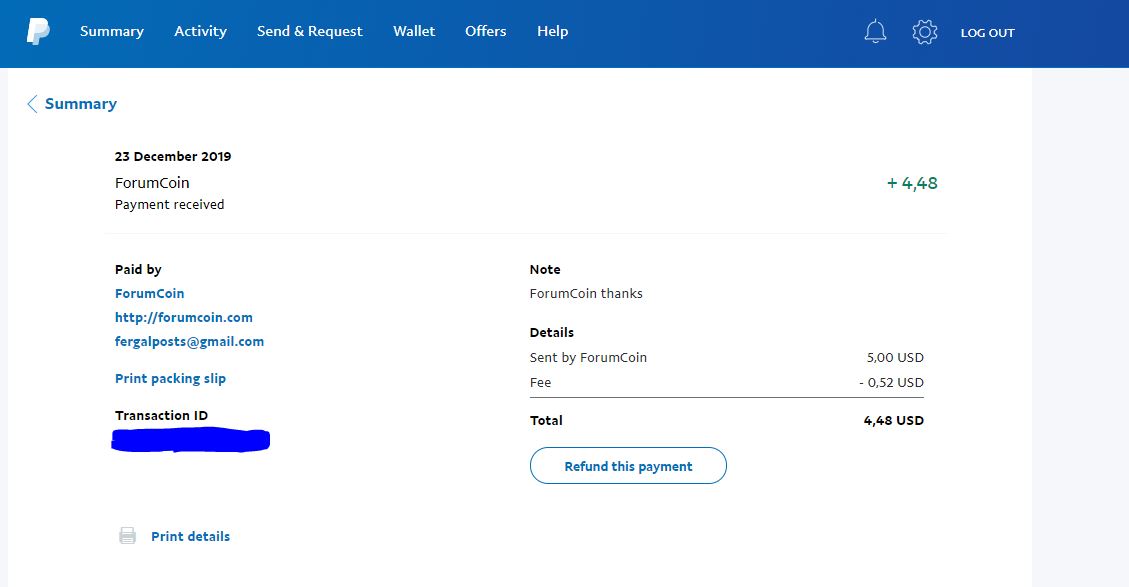Image resolution: width=1129 pixels, height=587 pixels.
Task: Open the http://forumcoin.com link
Action: 184,317
